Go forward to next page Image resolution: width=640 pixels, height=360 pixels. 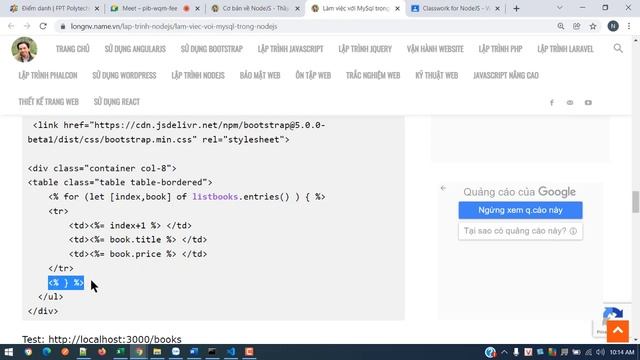point(27,26)
